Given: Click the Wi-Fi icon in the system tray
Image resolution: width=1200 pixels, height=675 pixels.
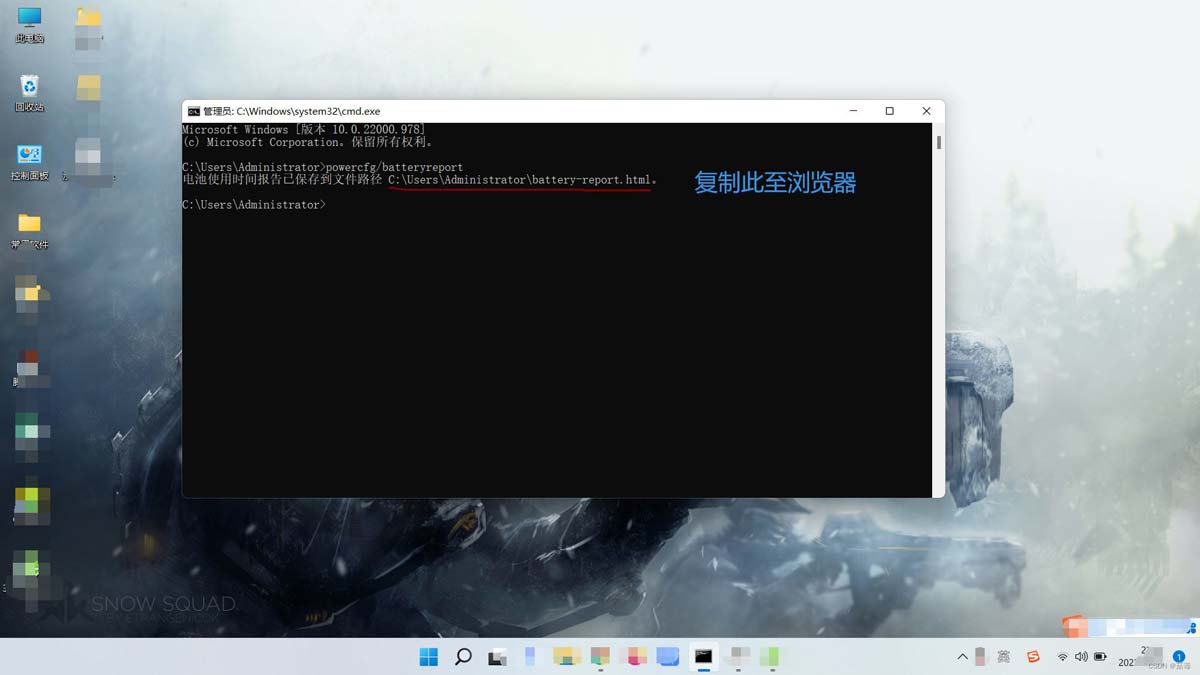Looking at the screenshot, I should (x=1063, y=657).
